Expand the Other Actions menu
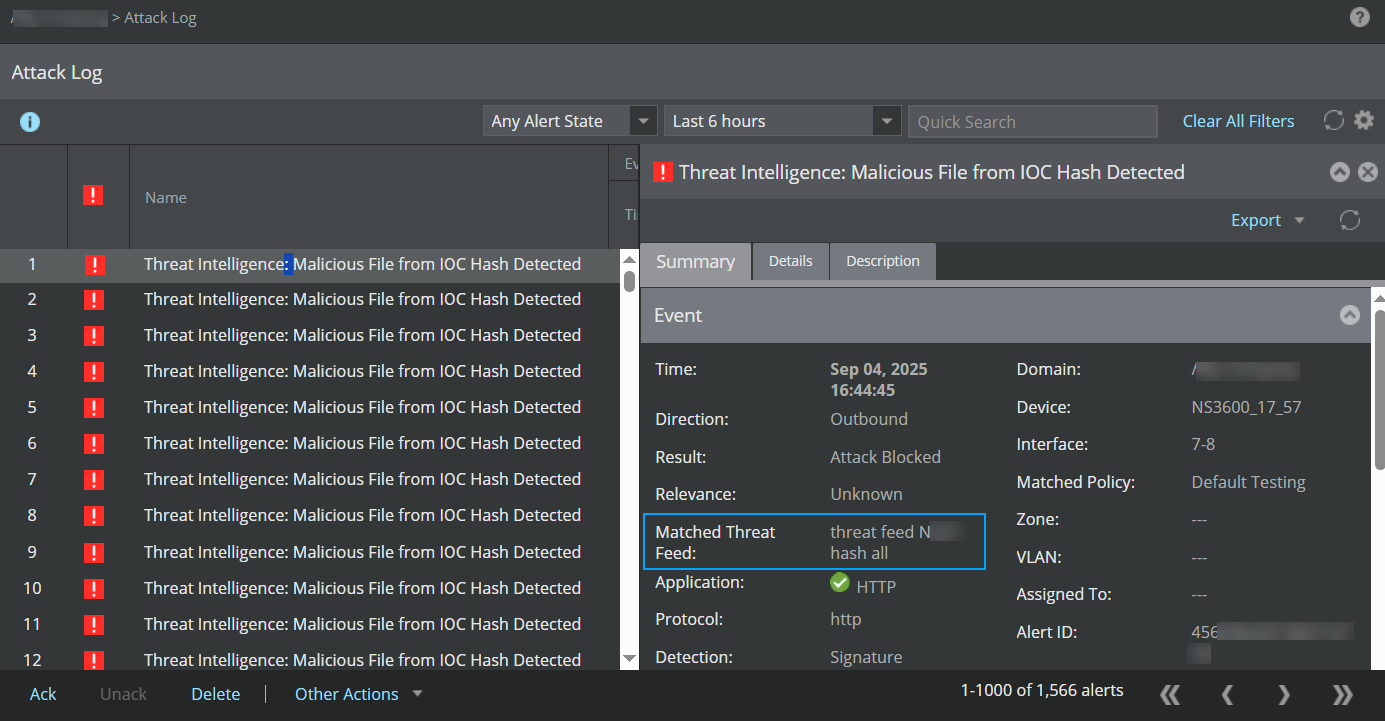The height and width of the screenshot is (721, 1385). (x=358, y=694)
